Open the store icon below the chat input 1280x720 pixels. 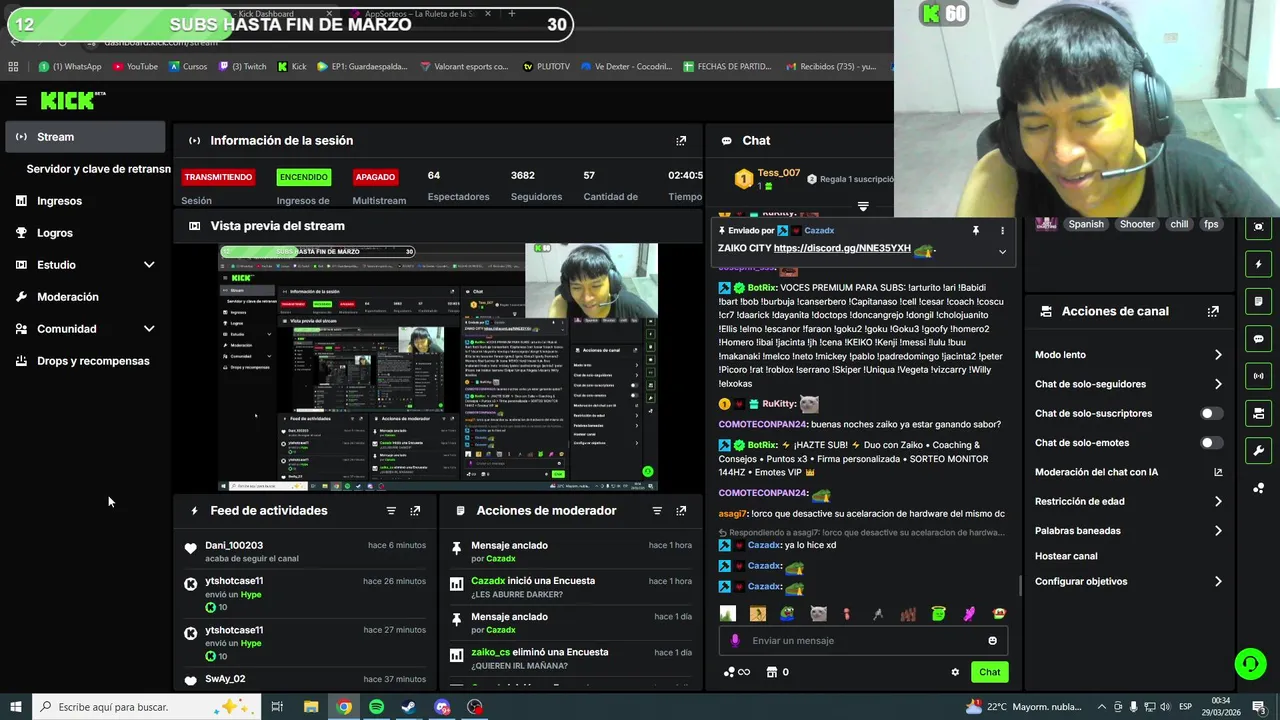772,672
